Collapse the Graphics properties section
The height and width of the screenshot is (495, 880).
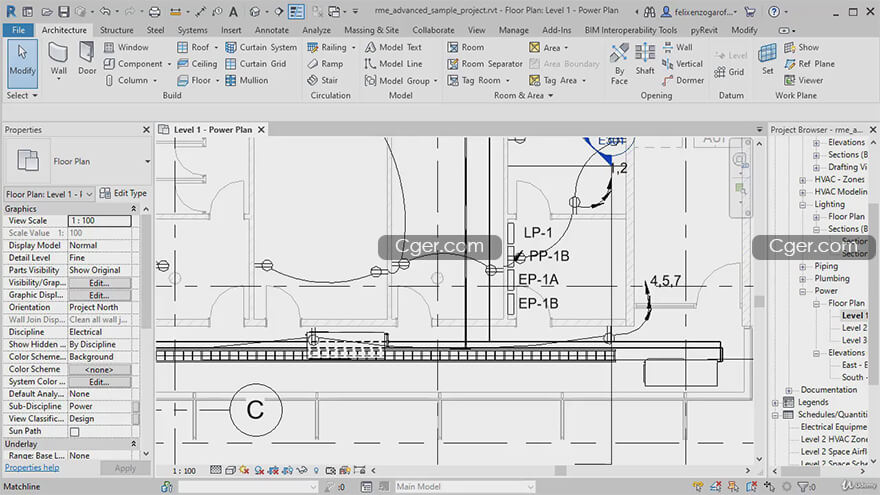point(134,209)
